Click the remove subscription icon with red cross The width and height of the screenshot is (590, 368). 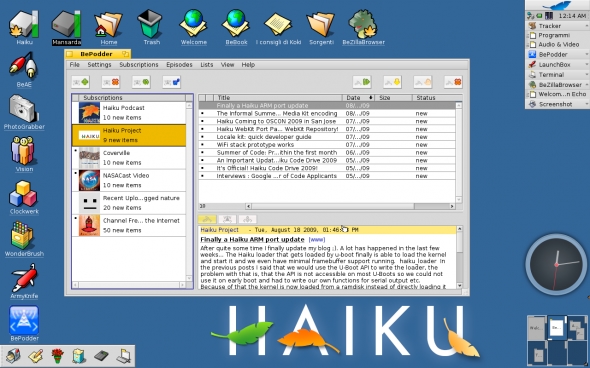(111, 82)
